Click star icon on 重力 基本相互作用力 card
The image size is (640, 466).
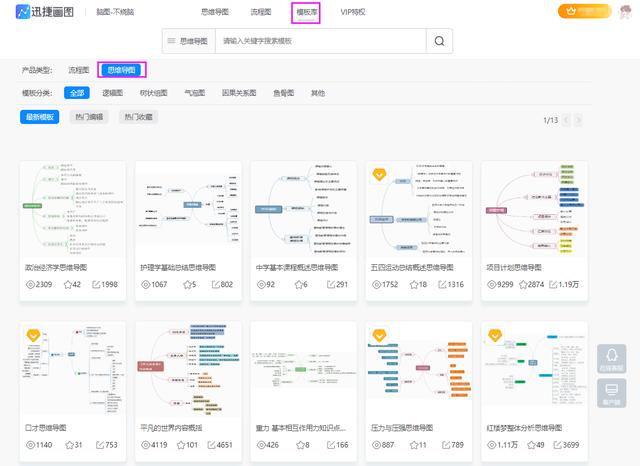[300, 445]
